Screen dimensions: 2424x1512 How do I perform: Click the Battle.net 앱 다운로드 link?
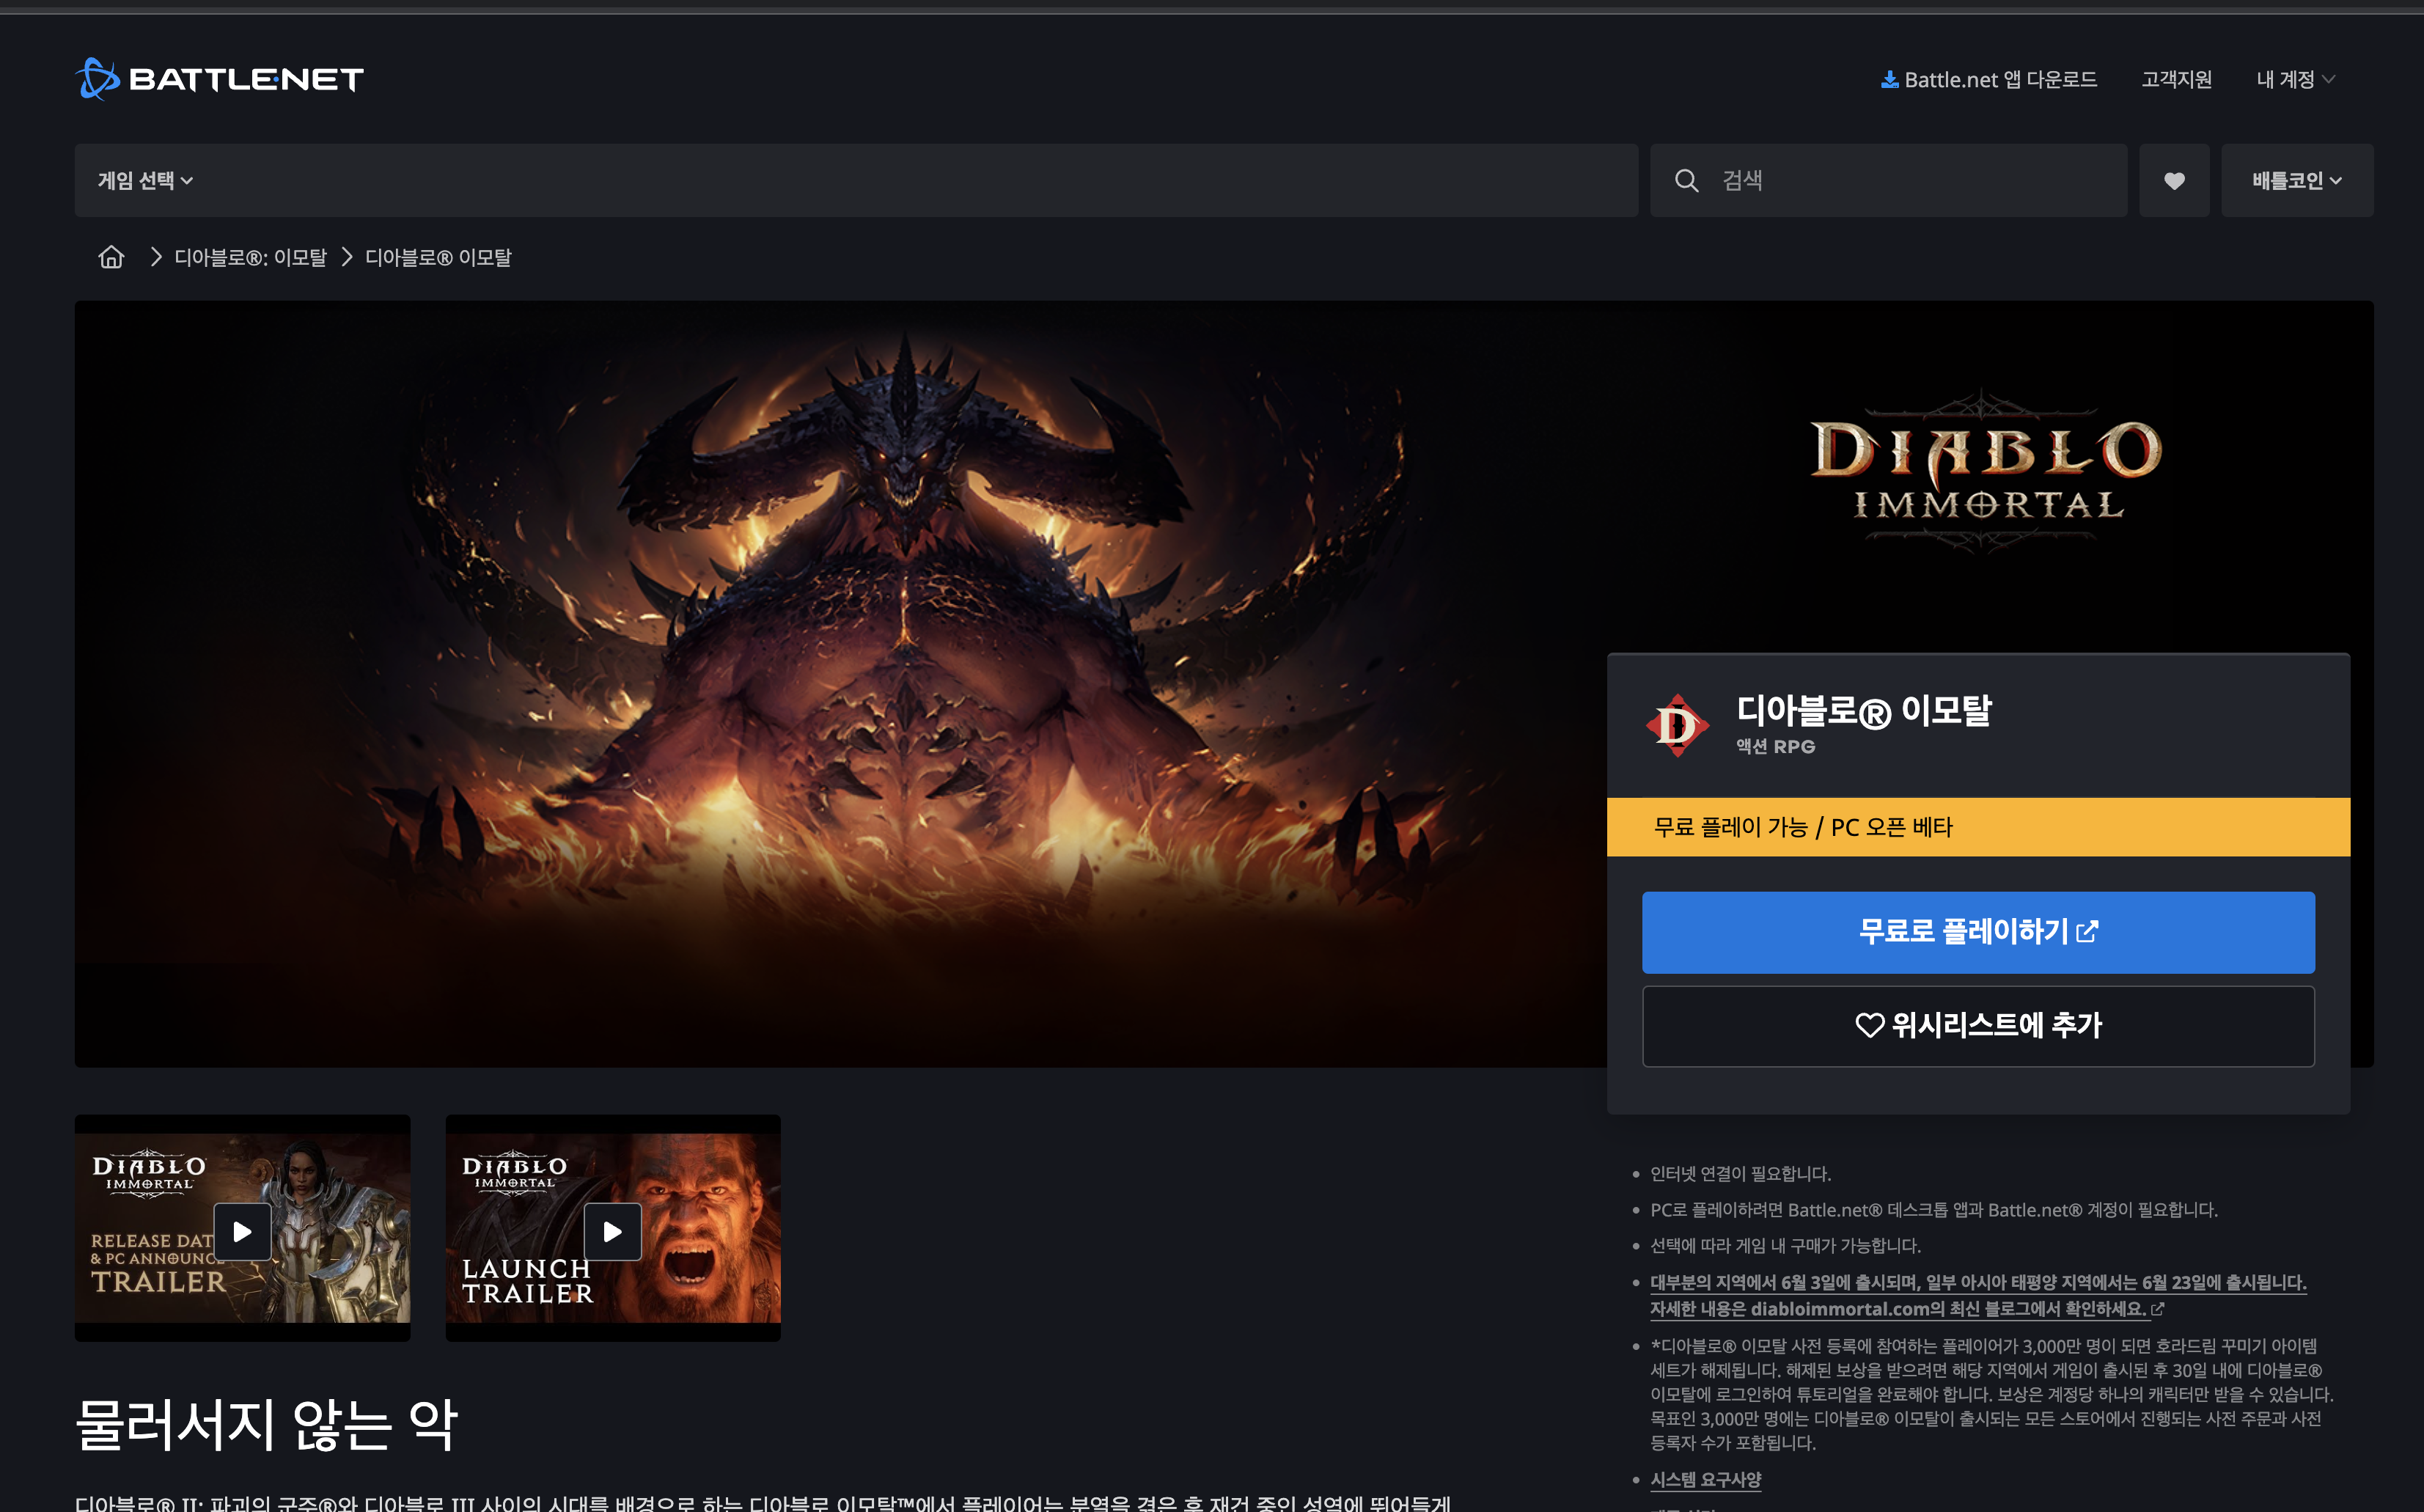(x=2000, y=80)
